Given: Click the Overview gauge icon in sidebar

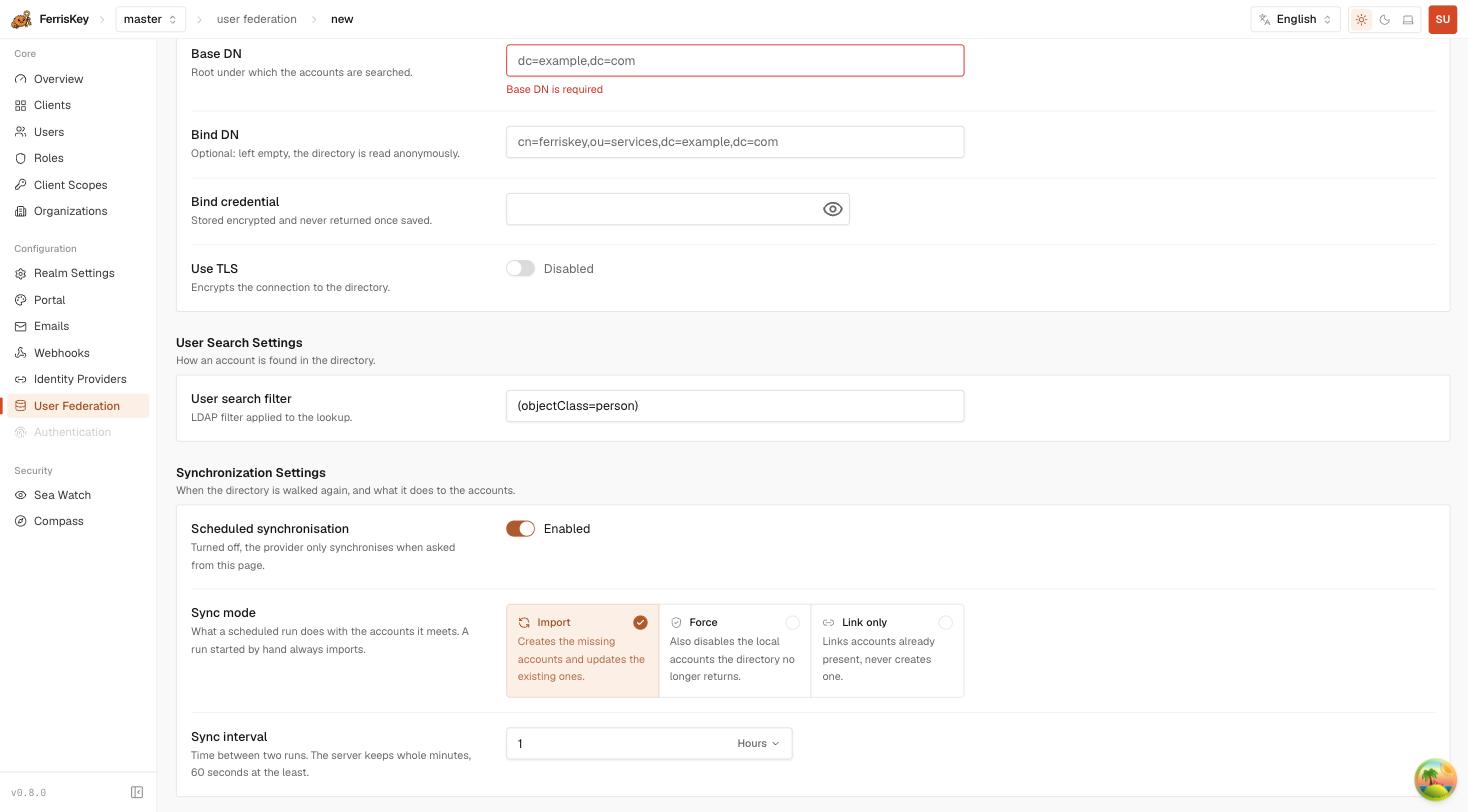Looking at the screenshot, I should click(x=21, y=79).
